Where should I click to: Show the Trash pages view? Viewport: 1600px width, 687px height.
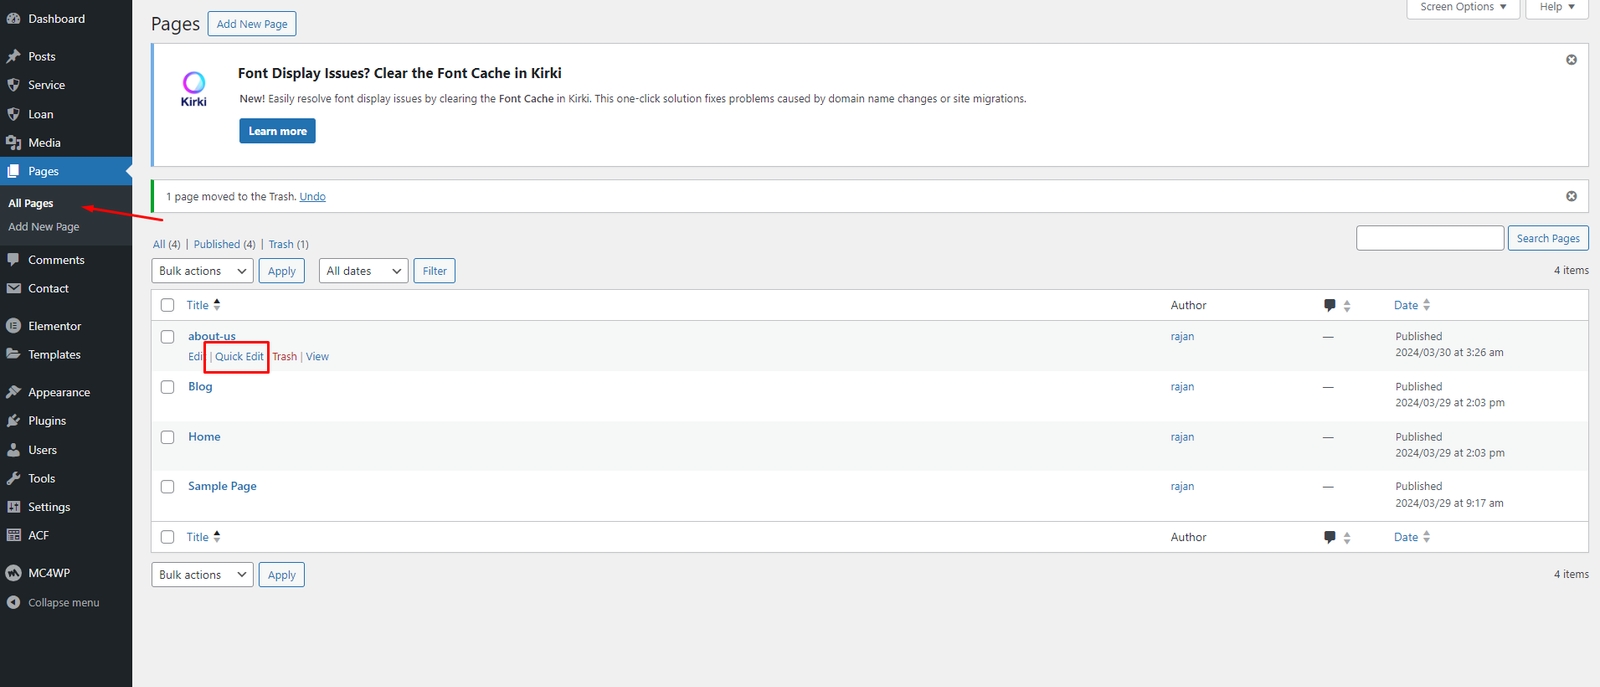coord(281,244)
